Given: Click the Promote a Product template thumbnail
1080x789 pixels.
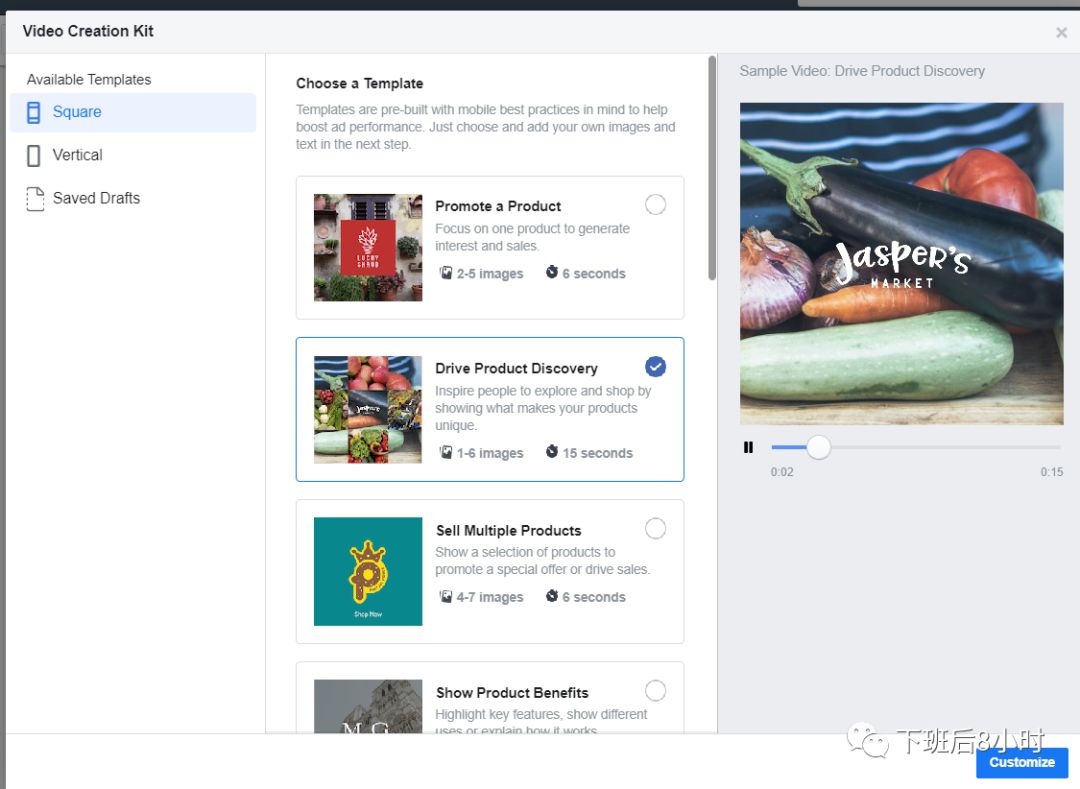Looking at the screenshot, I should point(367,246).
